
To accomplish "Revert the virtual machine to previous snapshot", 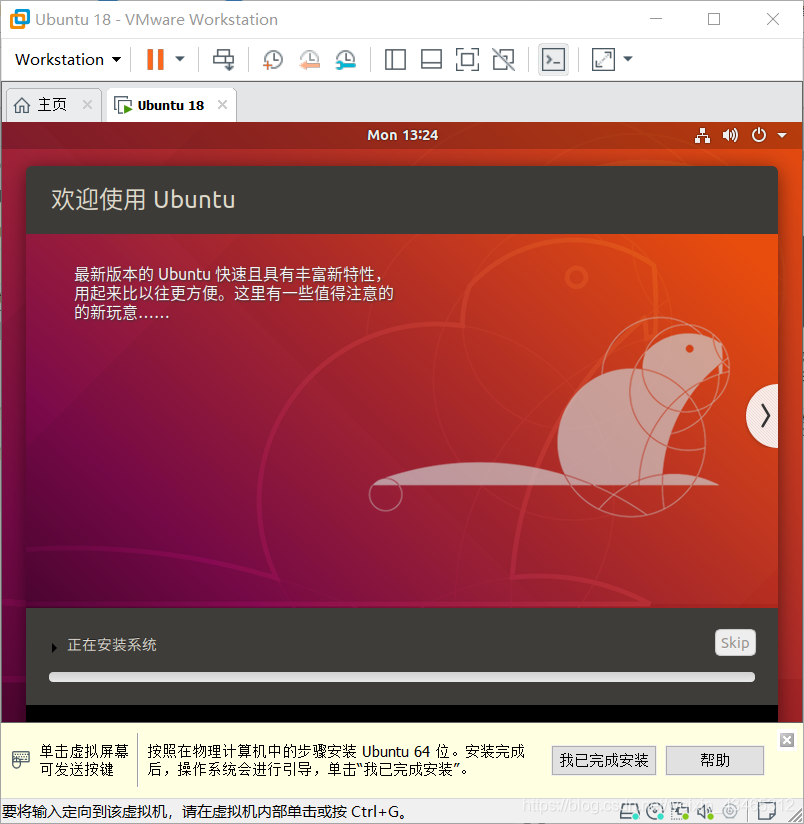I will [310, 60].
